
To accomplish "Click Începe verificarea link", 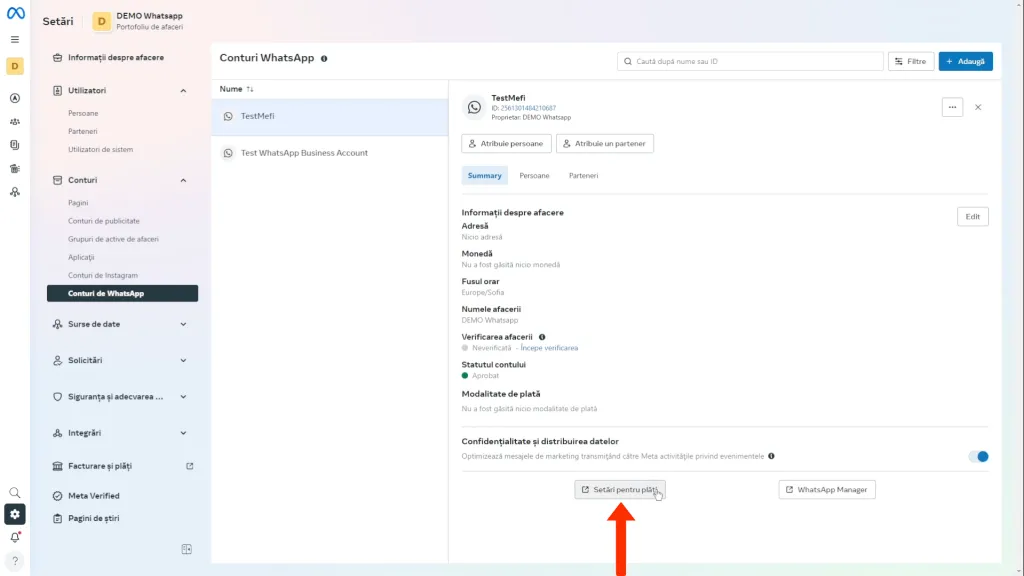I will pos(549,348).
